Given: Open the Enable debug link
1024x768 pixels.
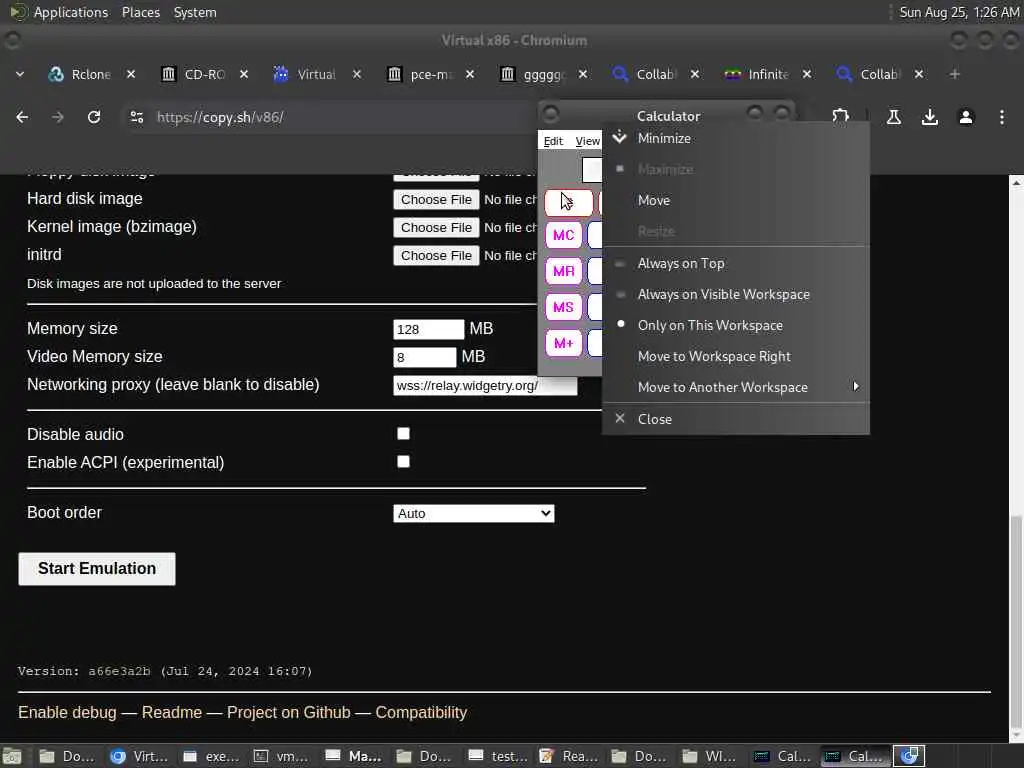Looking at the screenshot, I should pos(67,712).
